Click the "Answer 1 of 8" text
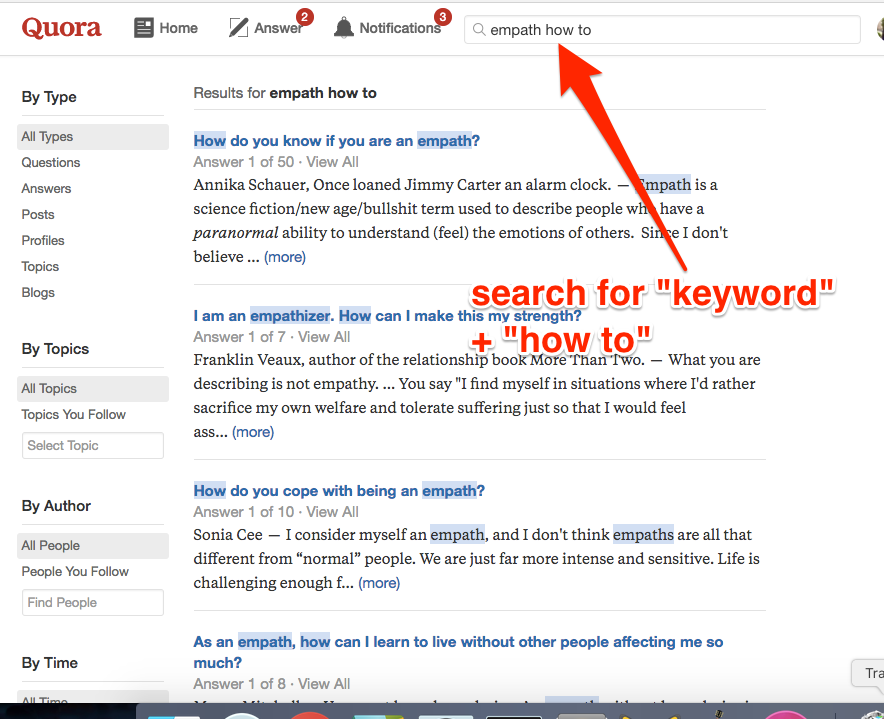Viewport: 884px width, 719px height. click(x=240, y=683)
